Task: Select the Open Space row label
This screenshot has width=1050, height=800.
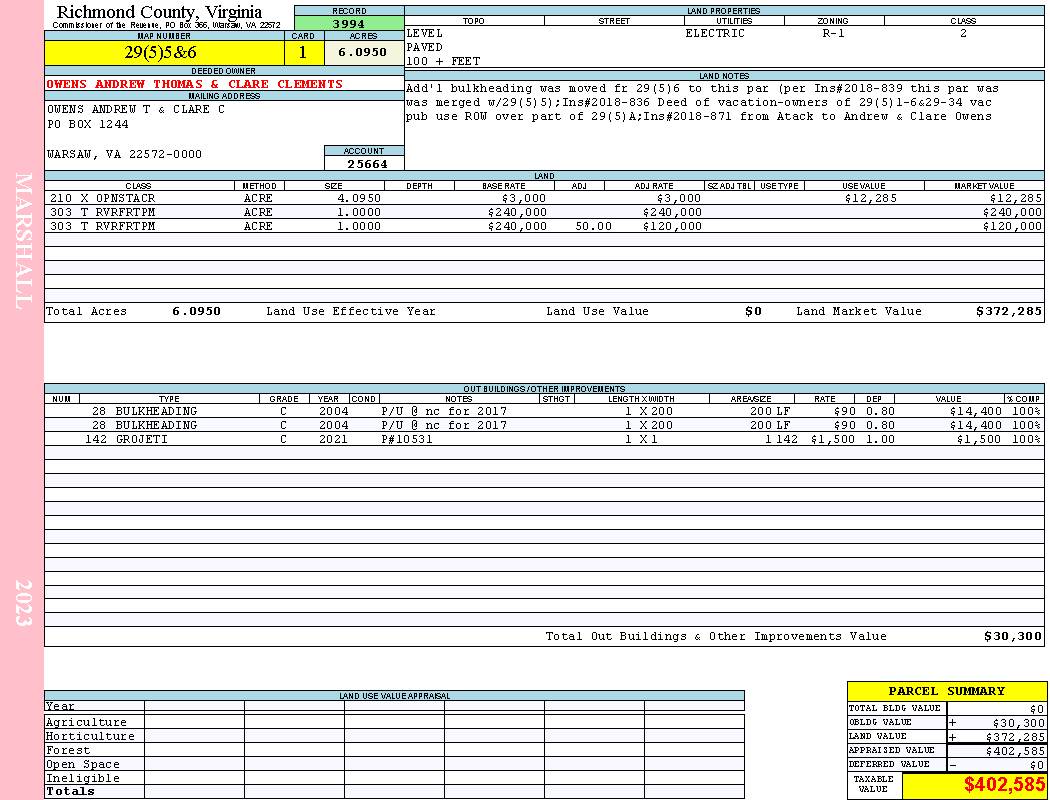Action: (x=83, y=765)
